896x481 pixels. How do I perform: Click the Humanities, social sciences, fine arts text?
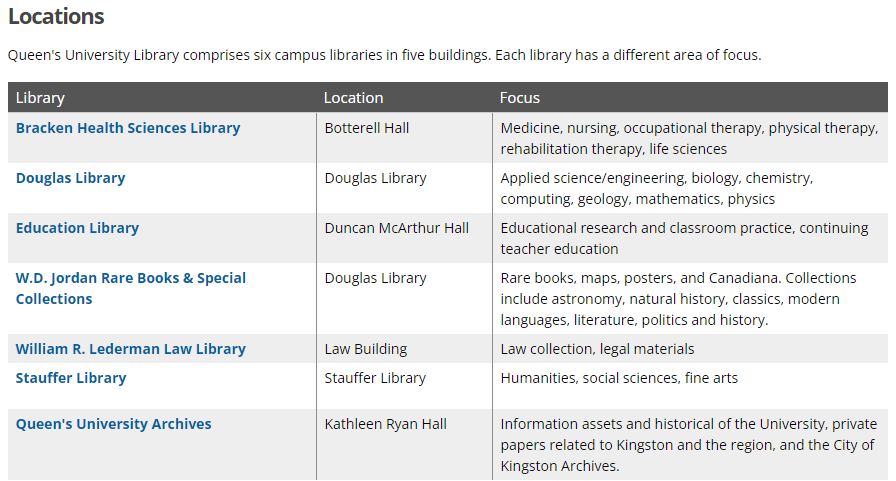[619, 378]
